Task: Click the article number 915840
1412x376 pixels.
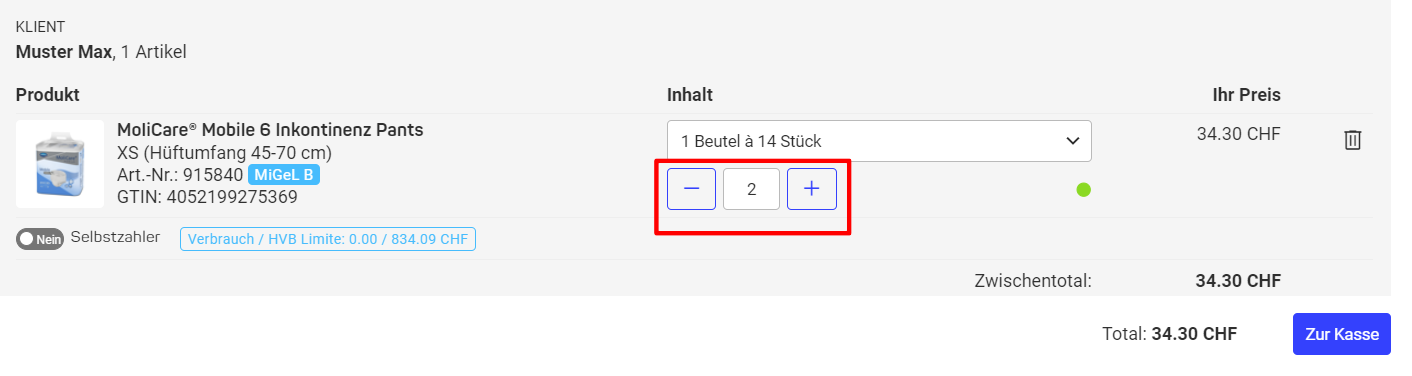Action: (x=213, y=175)
